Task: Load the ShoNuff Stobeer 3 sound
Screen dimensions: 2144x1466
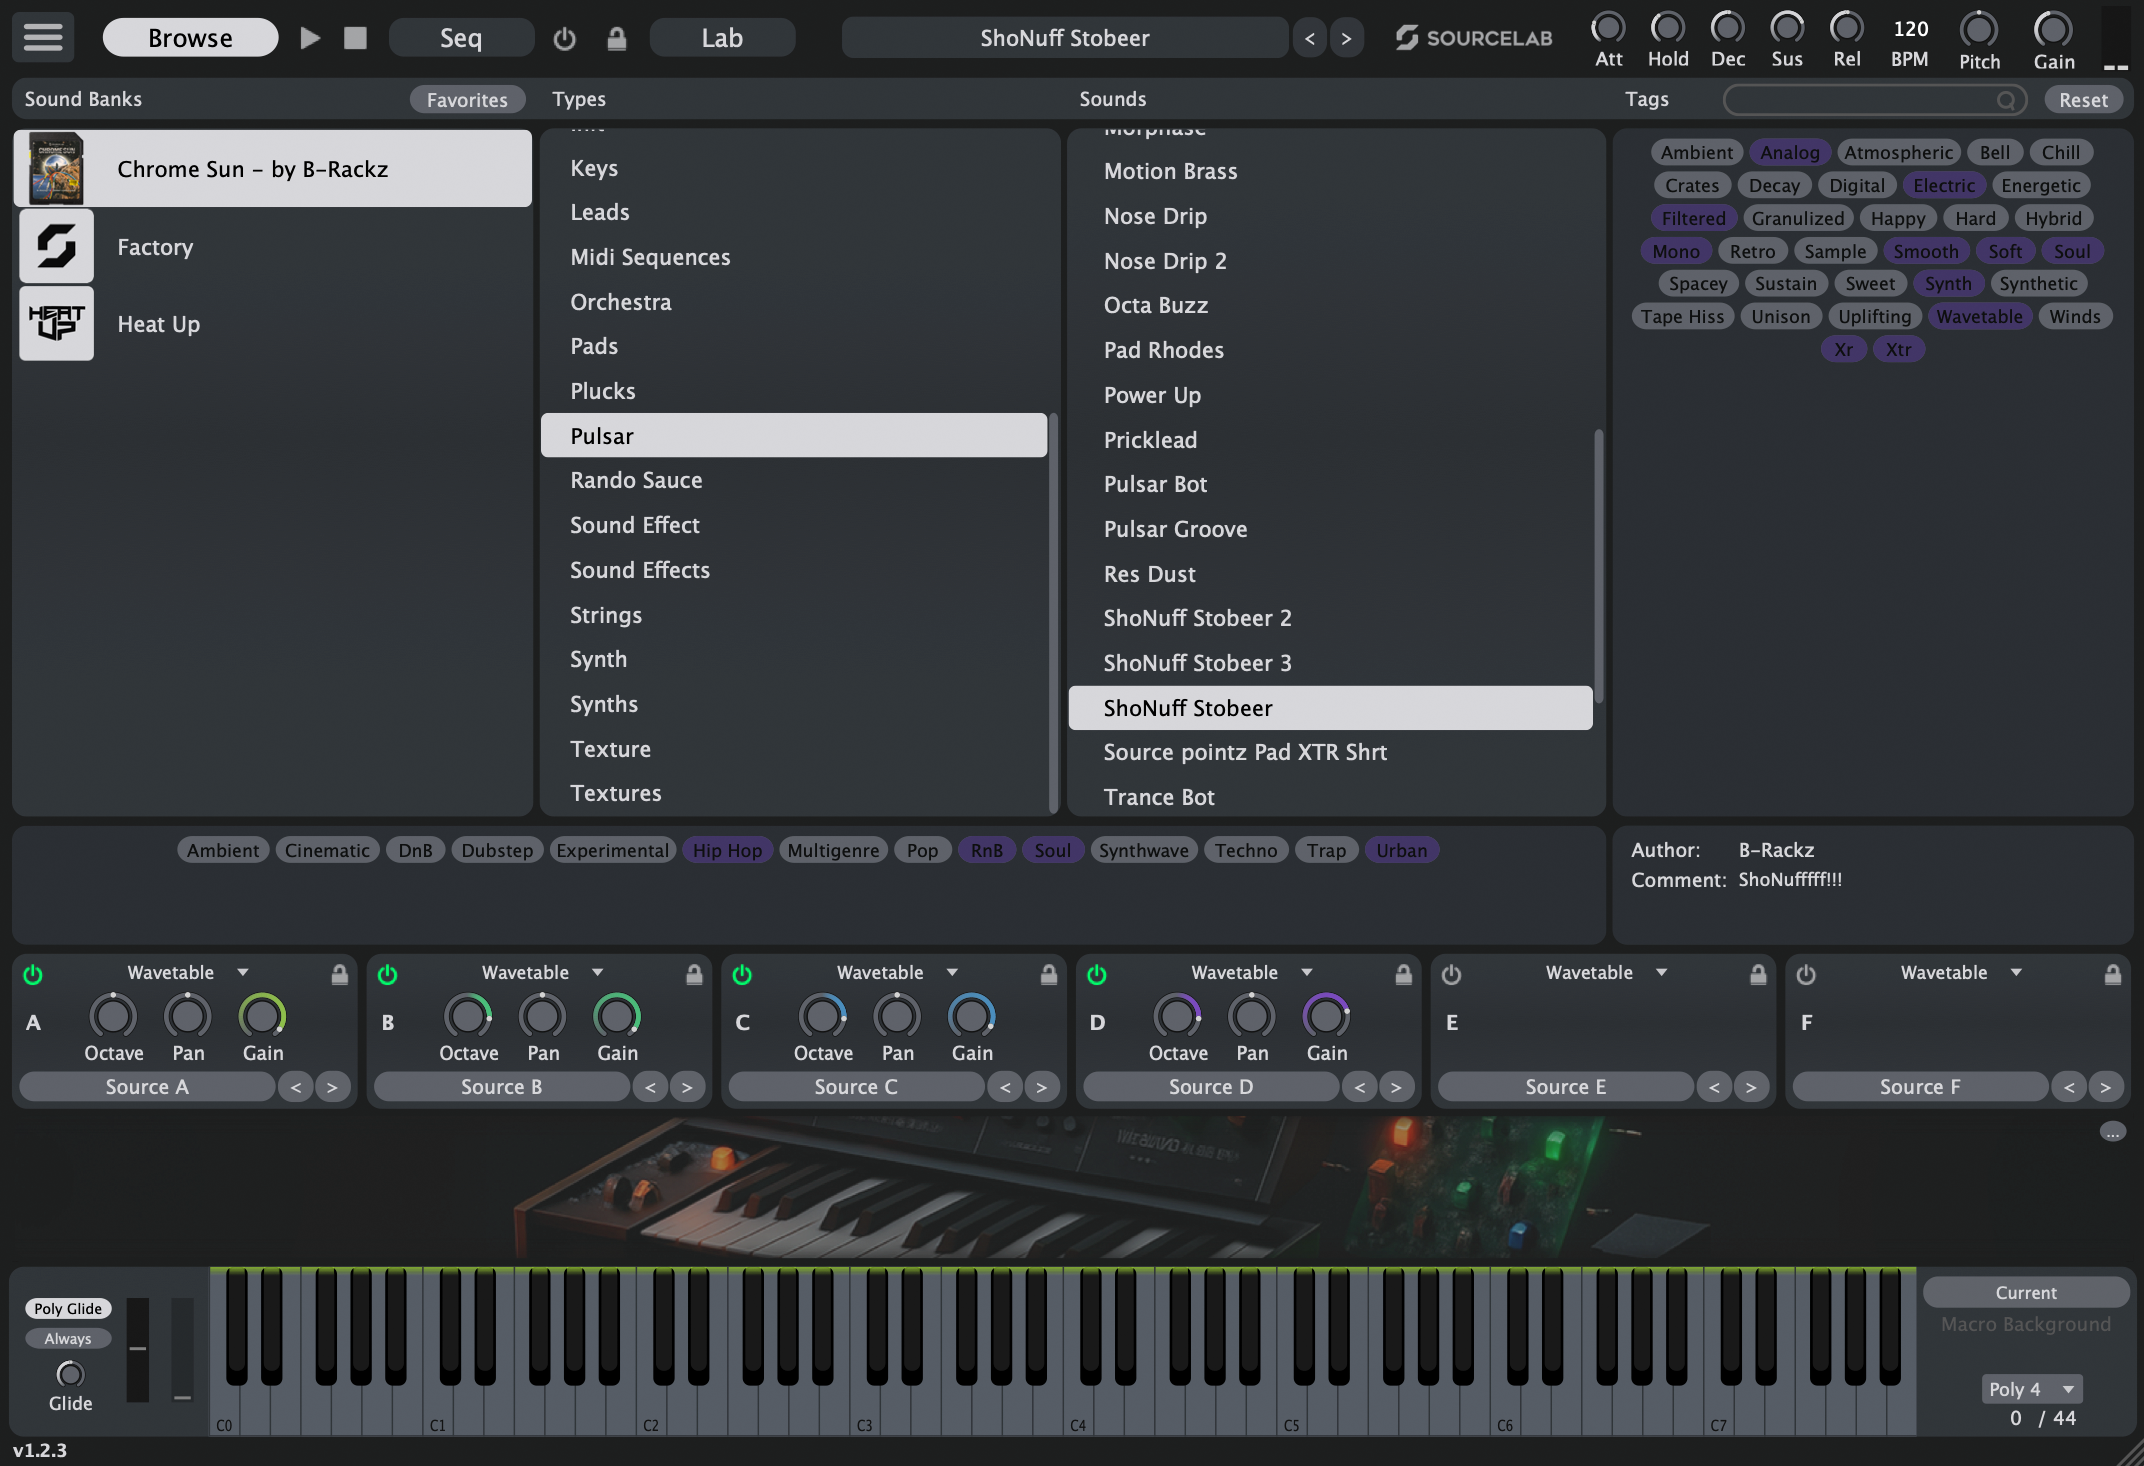Action: coord(1330,663)
